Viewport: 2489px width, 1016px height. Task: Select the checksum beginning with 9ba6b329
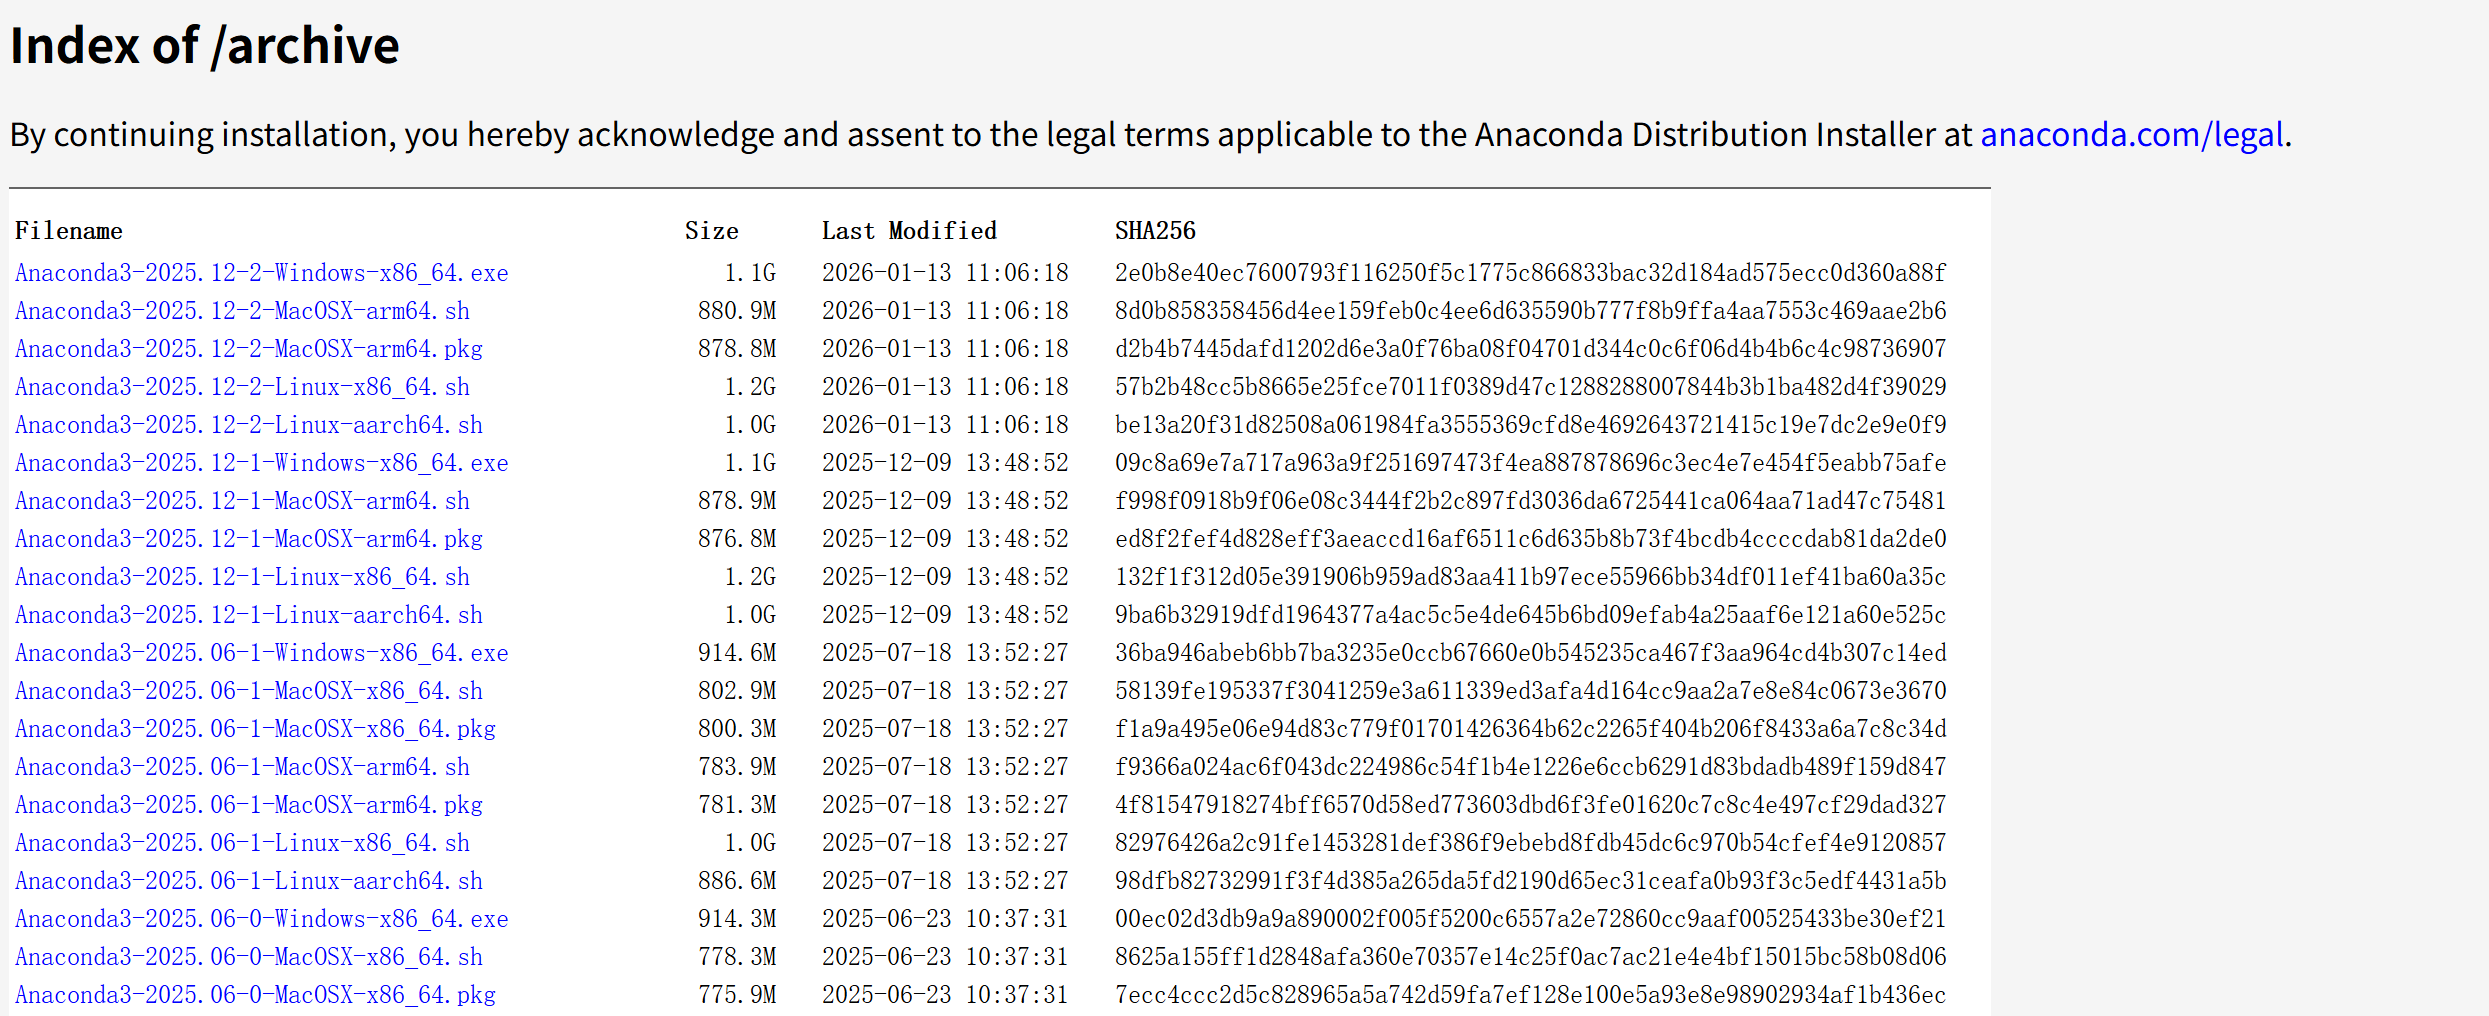1531,615
